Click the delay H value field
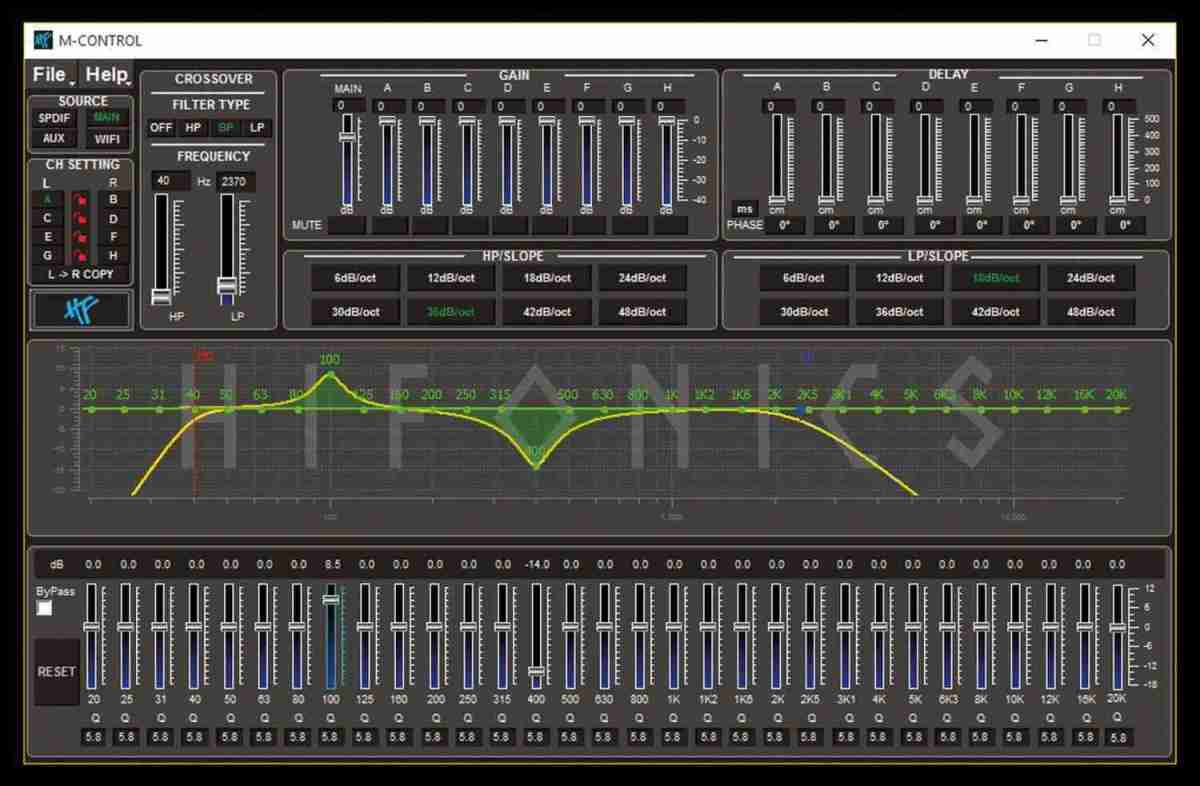 (1117, 106)
